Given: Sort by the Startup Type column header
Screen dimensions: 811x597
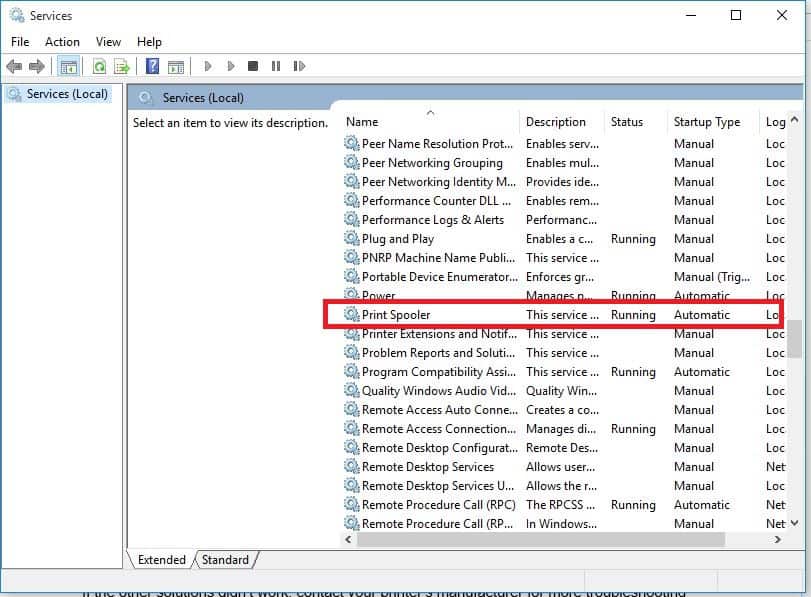Looking at the screenshot, I should click(x=706, y=122).
